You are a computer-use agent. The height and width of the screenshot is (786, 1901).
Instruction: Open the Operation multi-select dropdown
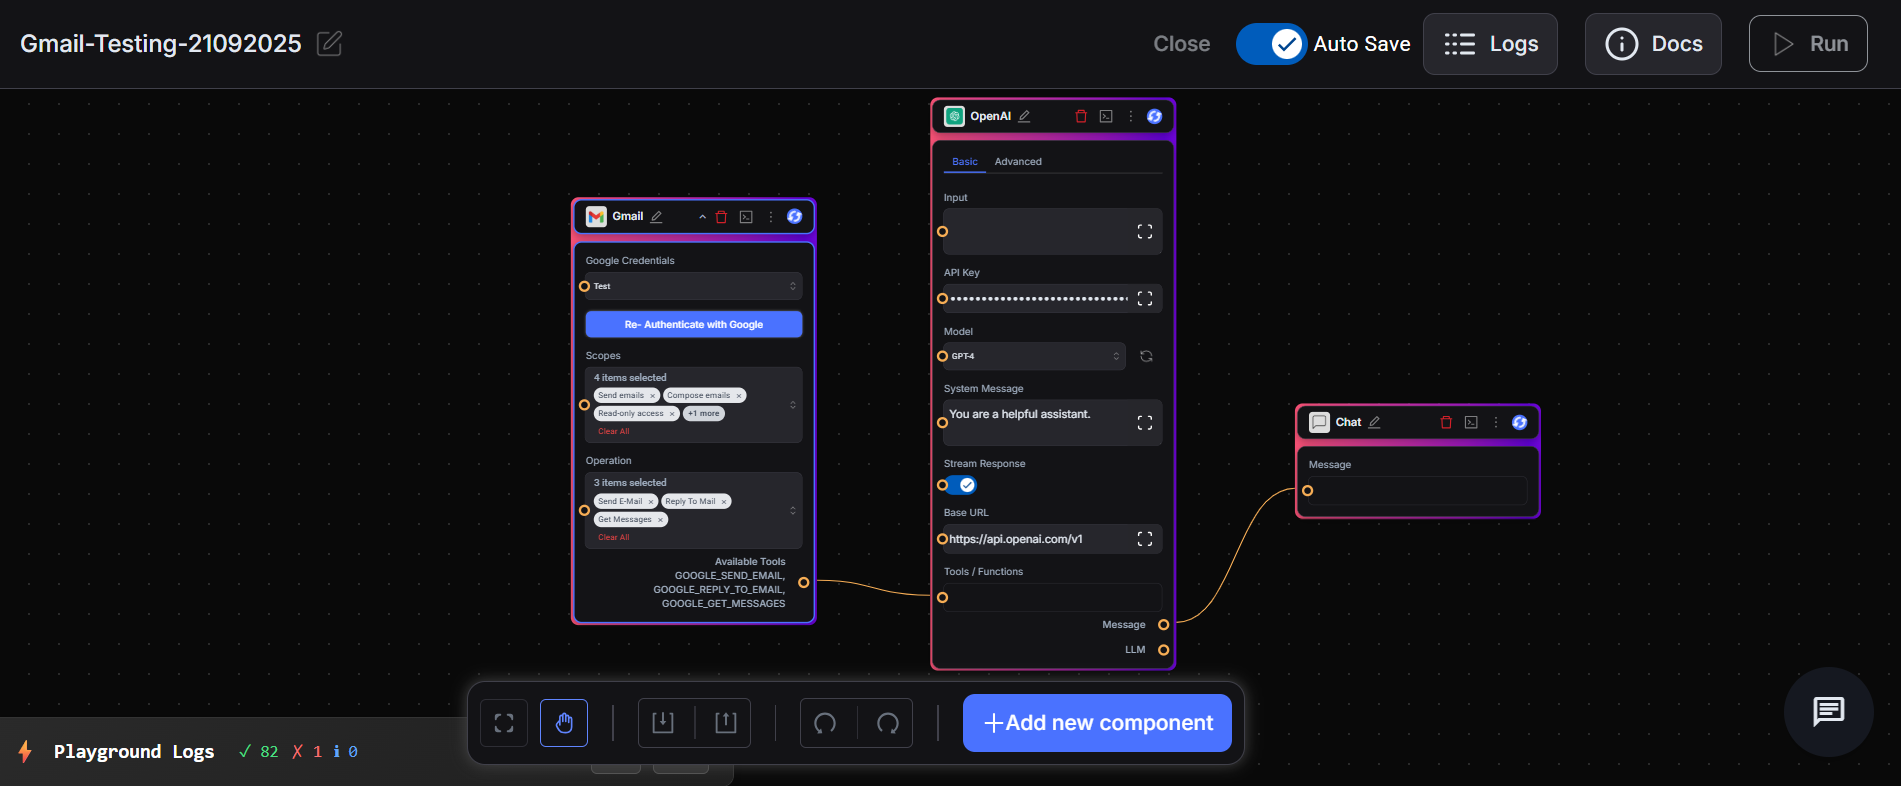pyautogui.click(x=793, y=510)
